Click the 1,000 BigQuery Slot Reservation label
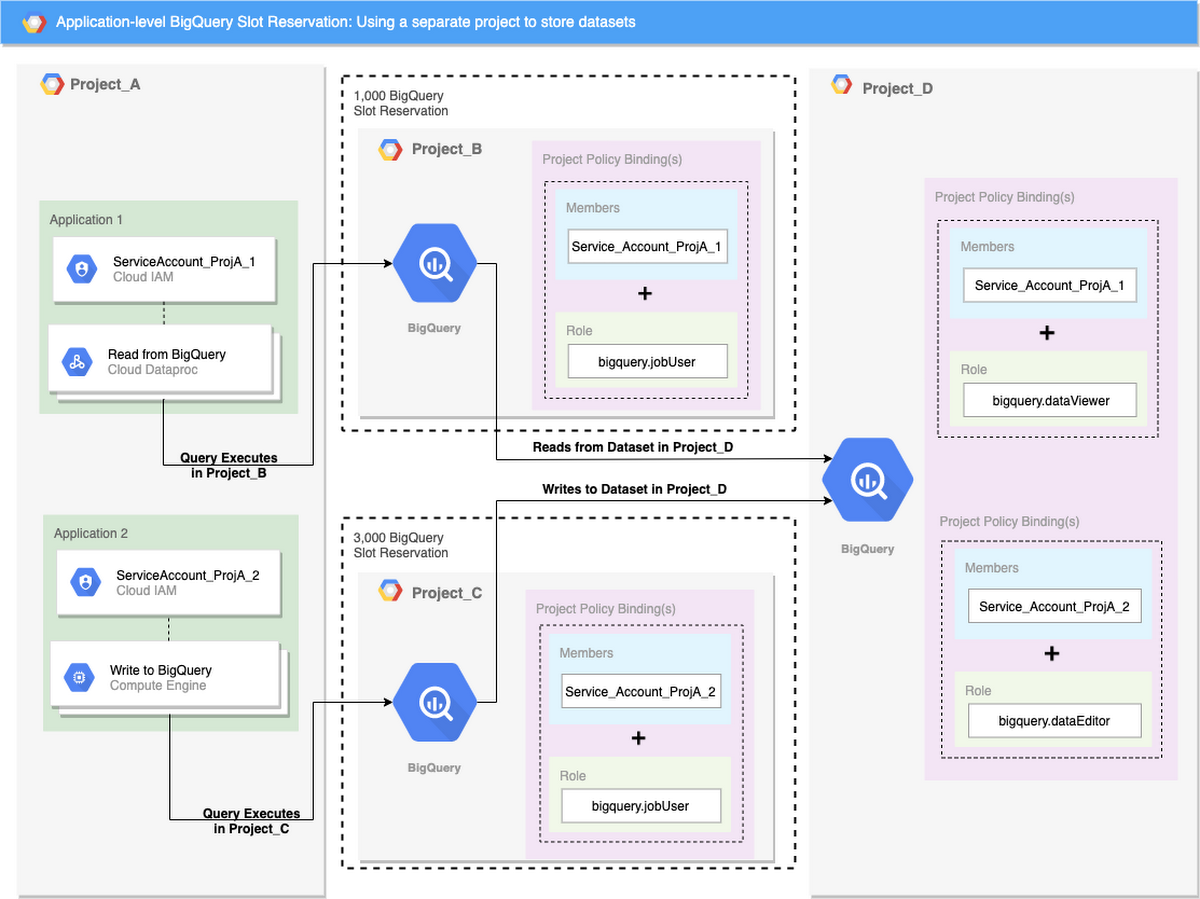This screenshot has width=1200, height=899. 401,104
